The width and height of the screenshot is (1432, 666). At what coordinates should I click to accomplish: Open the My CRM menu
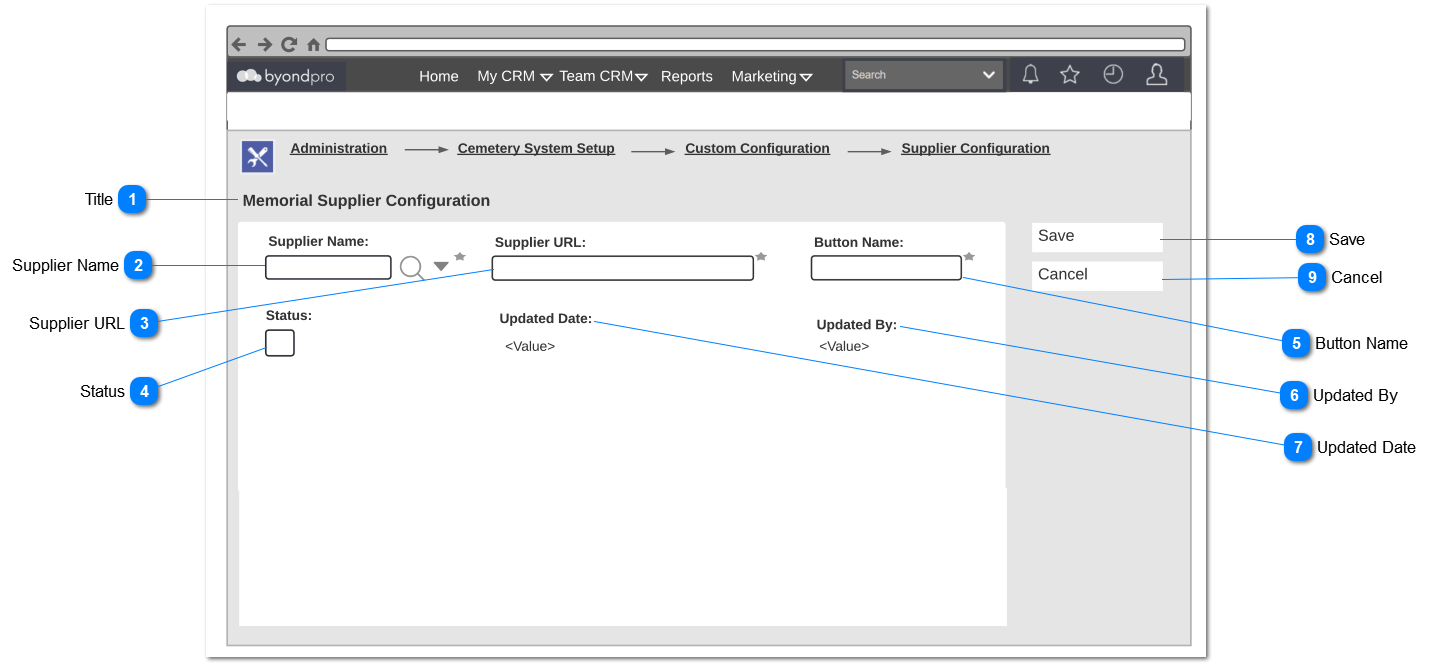[506, 76]
